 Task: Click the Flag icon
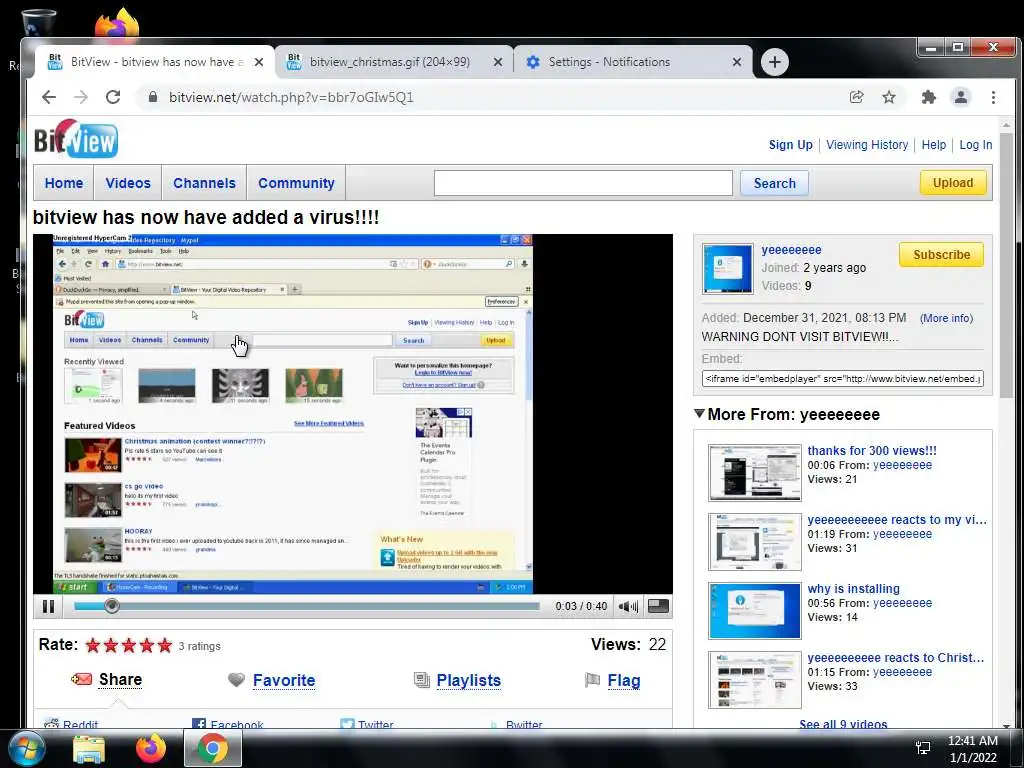coord(592,680)
